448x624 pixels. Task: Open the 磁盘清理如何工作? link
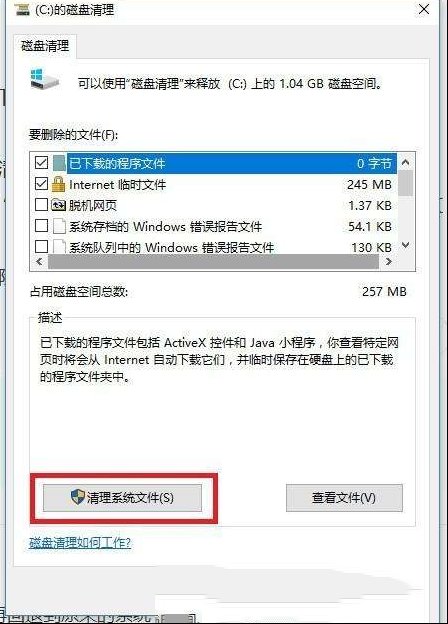(80, 543)
